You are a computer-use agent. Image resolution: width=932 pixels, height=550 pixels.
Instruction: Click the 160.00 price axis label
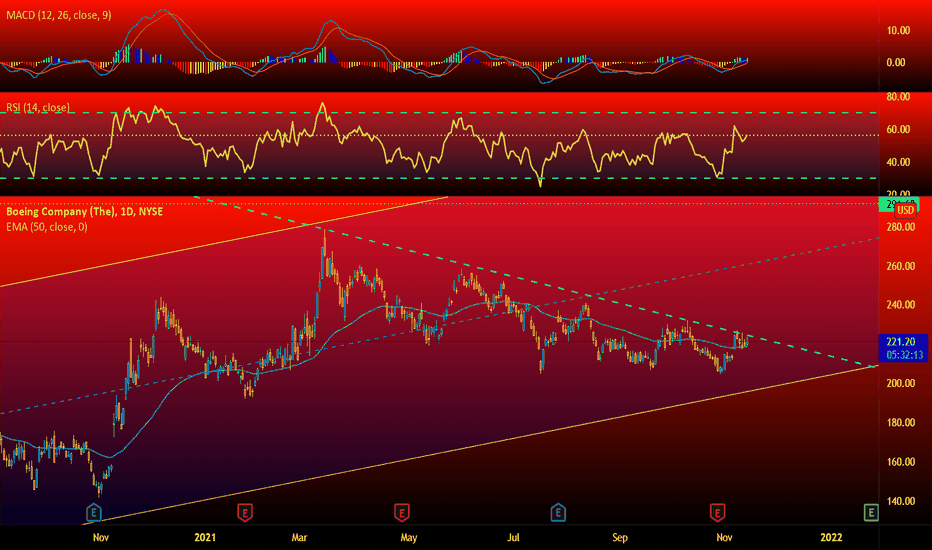[900, 462]
